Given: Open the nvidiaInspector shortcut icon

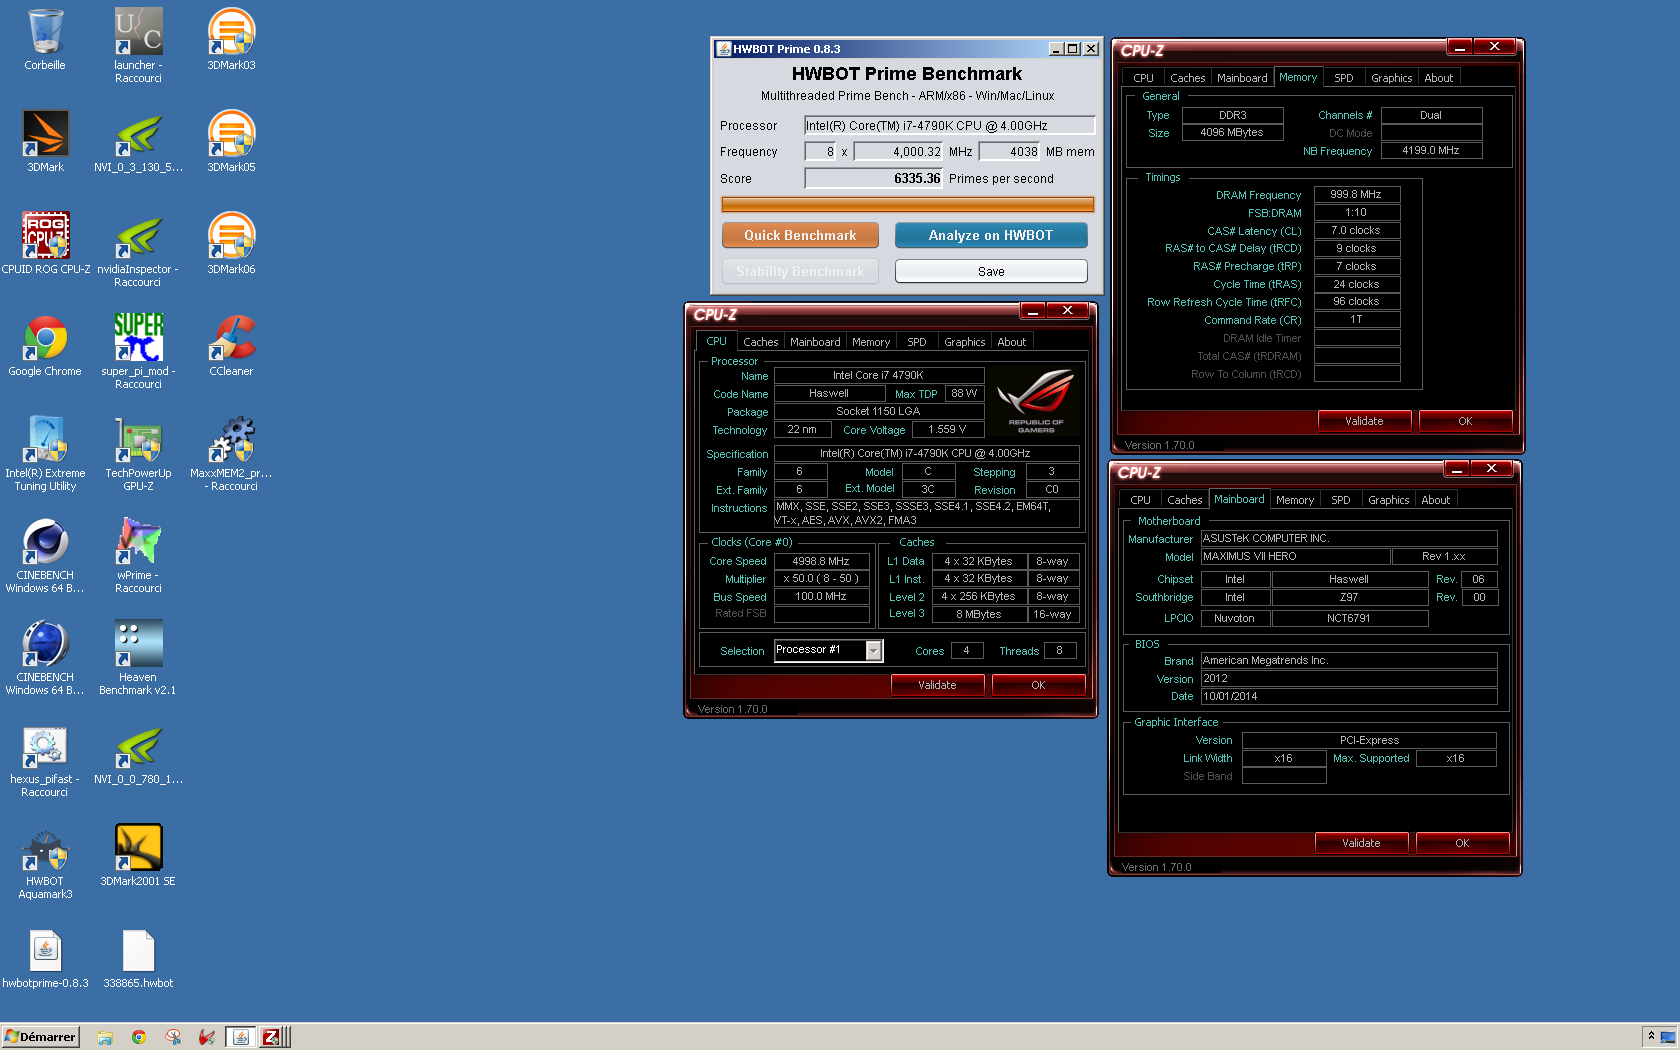Looking at the screenshot, I should click(x=138, y=236).
